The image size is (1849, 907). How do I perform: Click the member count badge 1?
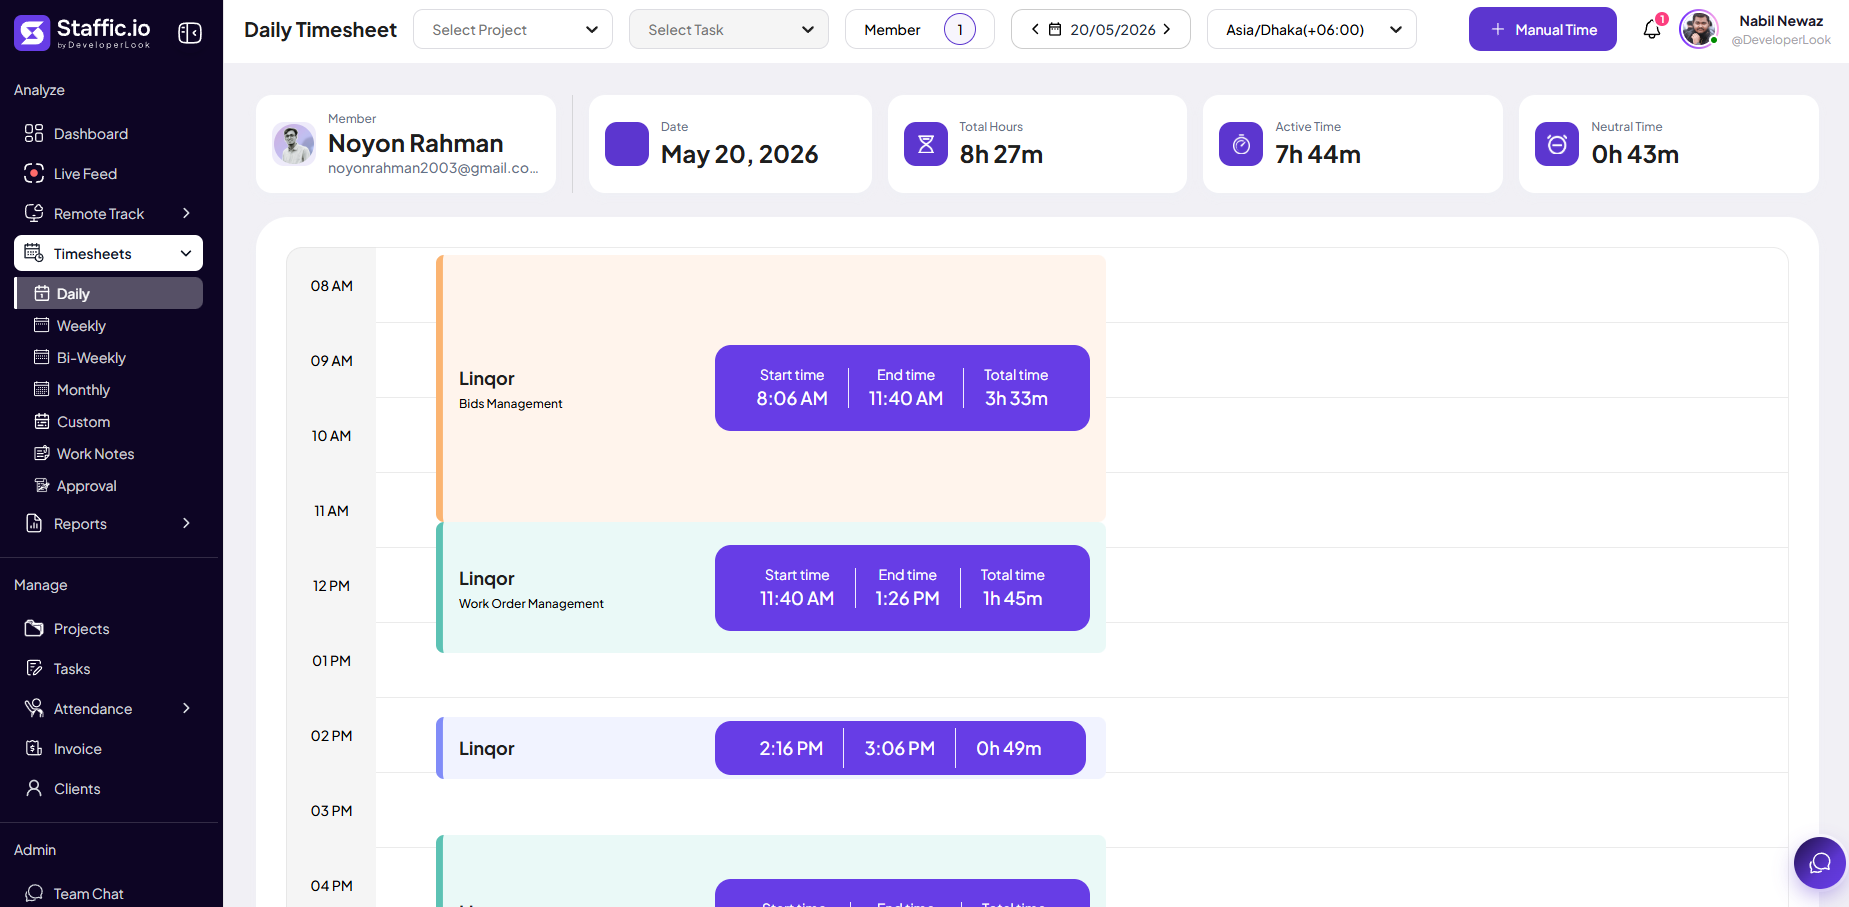pyautogui.click(x=960, y=29)
